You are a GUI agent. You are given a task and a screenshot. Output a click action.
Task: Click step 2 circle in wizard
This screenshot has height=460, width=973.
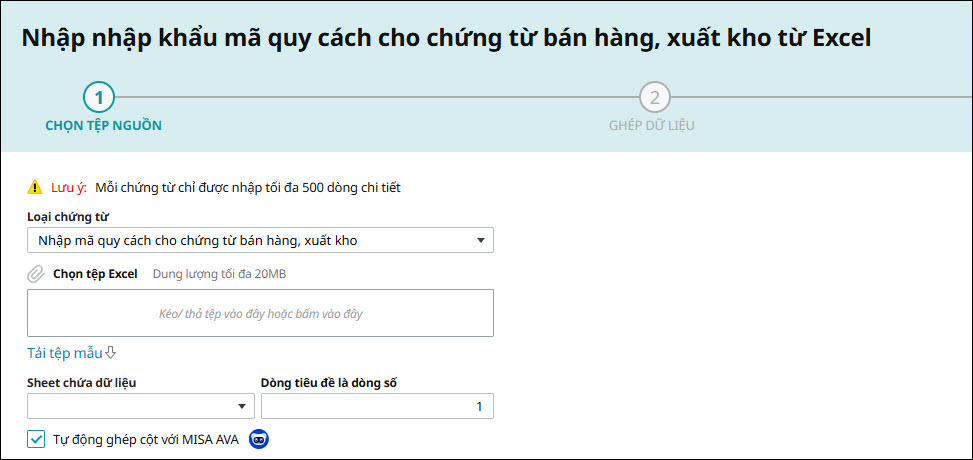655,98
